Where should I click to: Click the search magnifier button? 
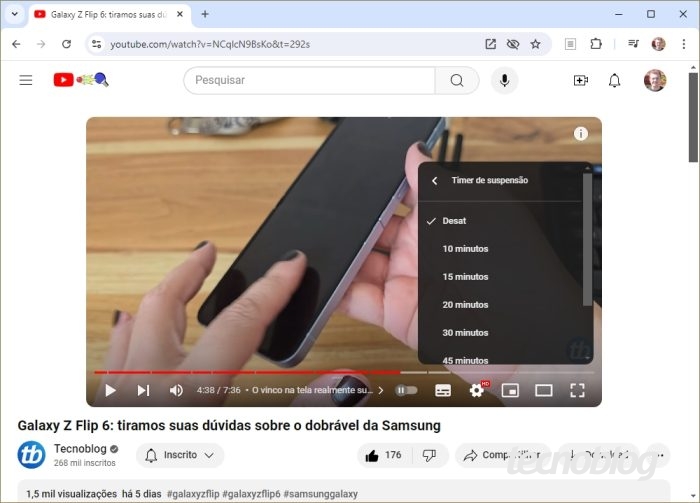(457, 80)
